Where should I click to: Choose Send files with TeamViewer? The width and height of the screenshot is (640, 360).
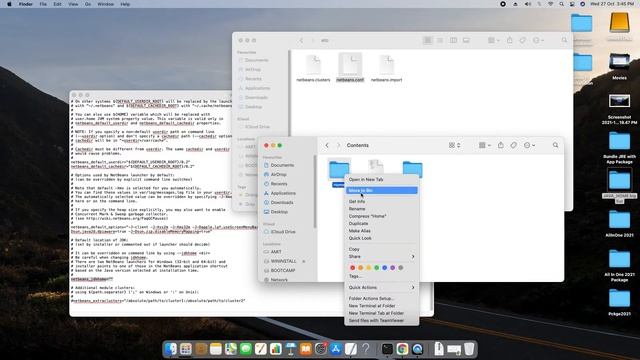point(382,321)
